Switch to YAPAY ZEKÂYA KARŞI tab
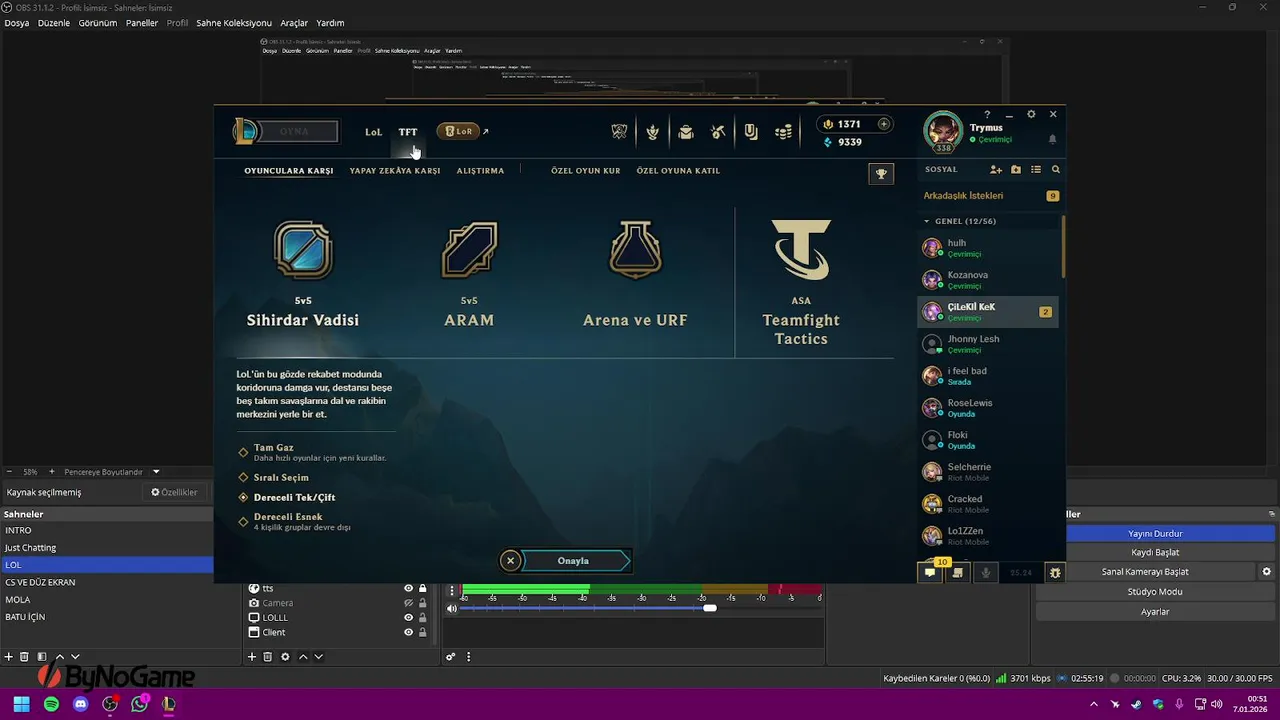Image resolution: width=1280 pixels, height=720 pixels. coord(395,171)
